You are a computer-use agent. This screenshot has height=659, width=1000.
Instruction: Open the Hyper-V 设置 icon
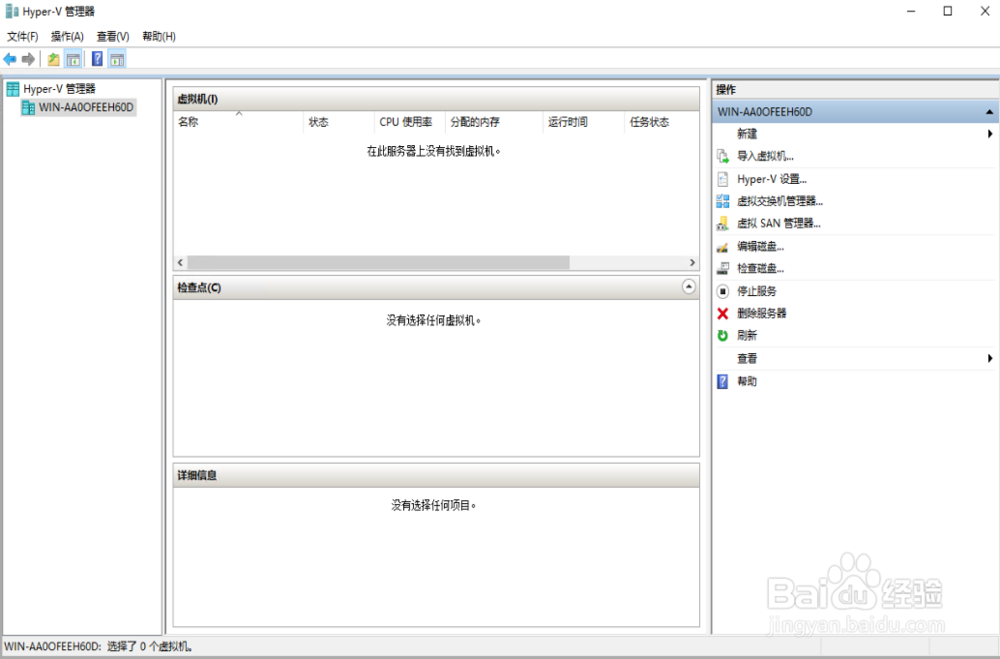click(x=723, y=178)
